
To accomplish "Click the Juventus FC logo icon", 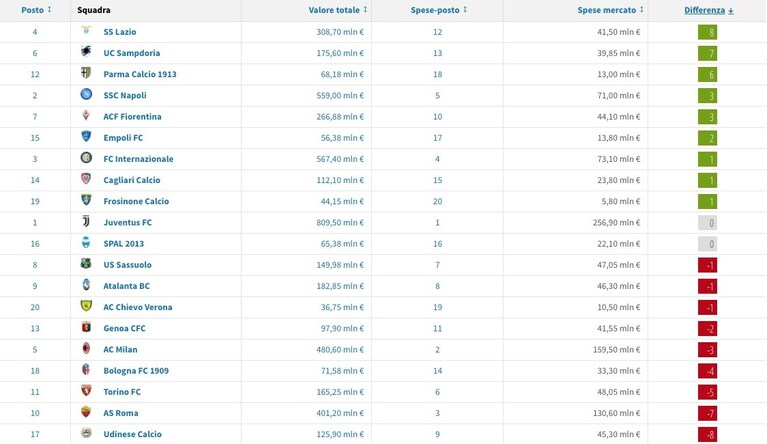I will click(x=86, y=222).
